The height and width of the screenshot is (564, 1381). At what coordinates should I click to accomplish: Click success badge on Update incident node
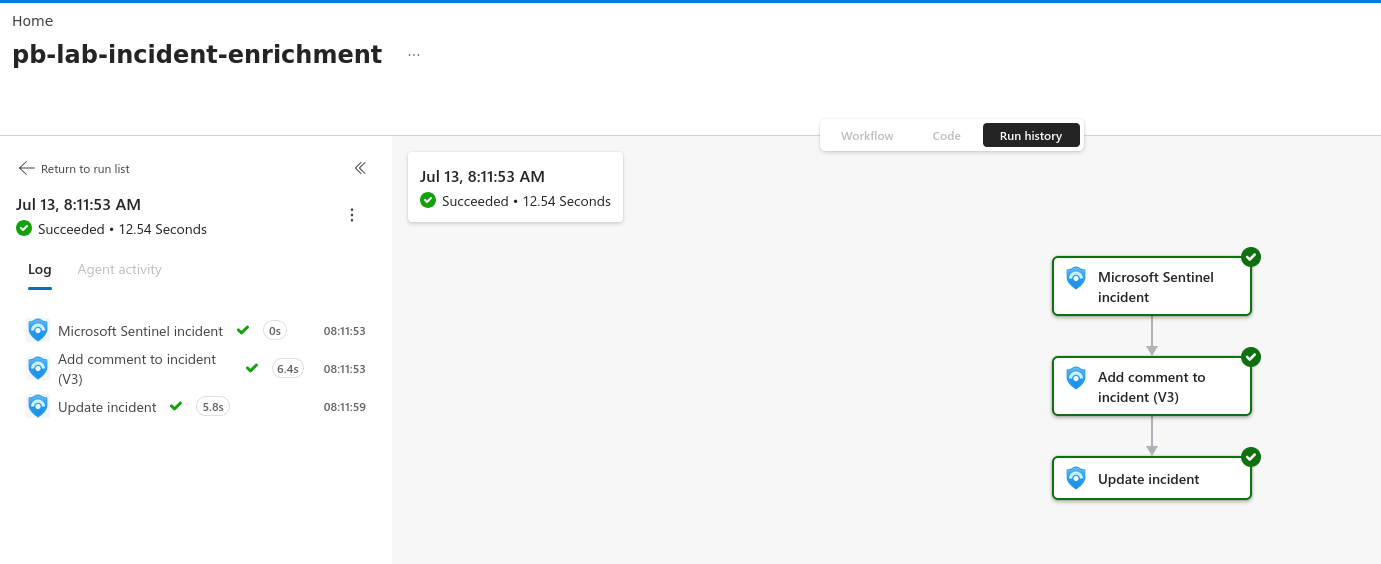[x=1251, y=457]
